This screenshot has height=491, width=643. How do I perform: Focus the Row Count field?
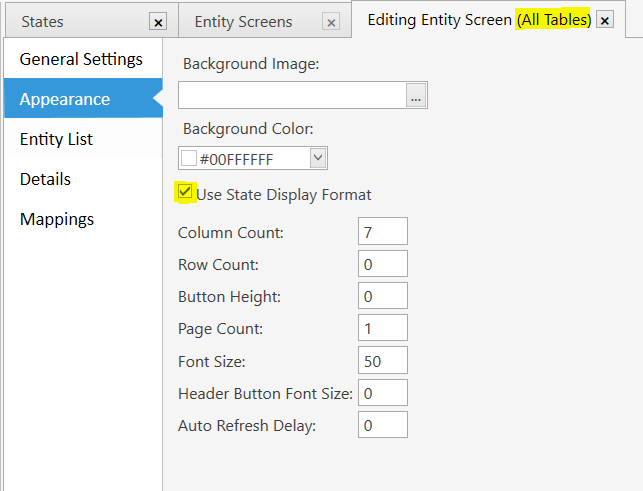click(x=383, y=263)
